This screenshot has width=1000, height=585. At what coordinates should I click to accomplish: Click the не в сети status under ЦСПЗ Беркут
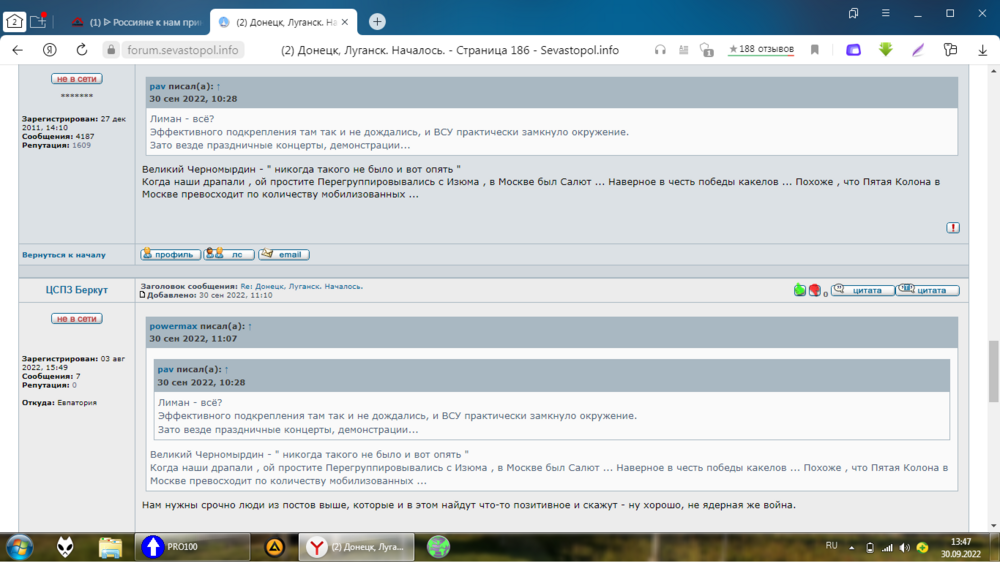pos(77,318)
